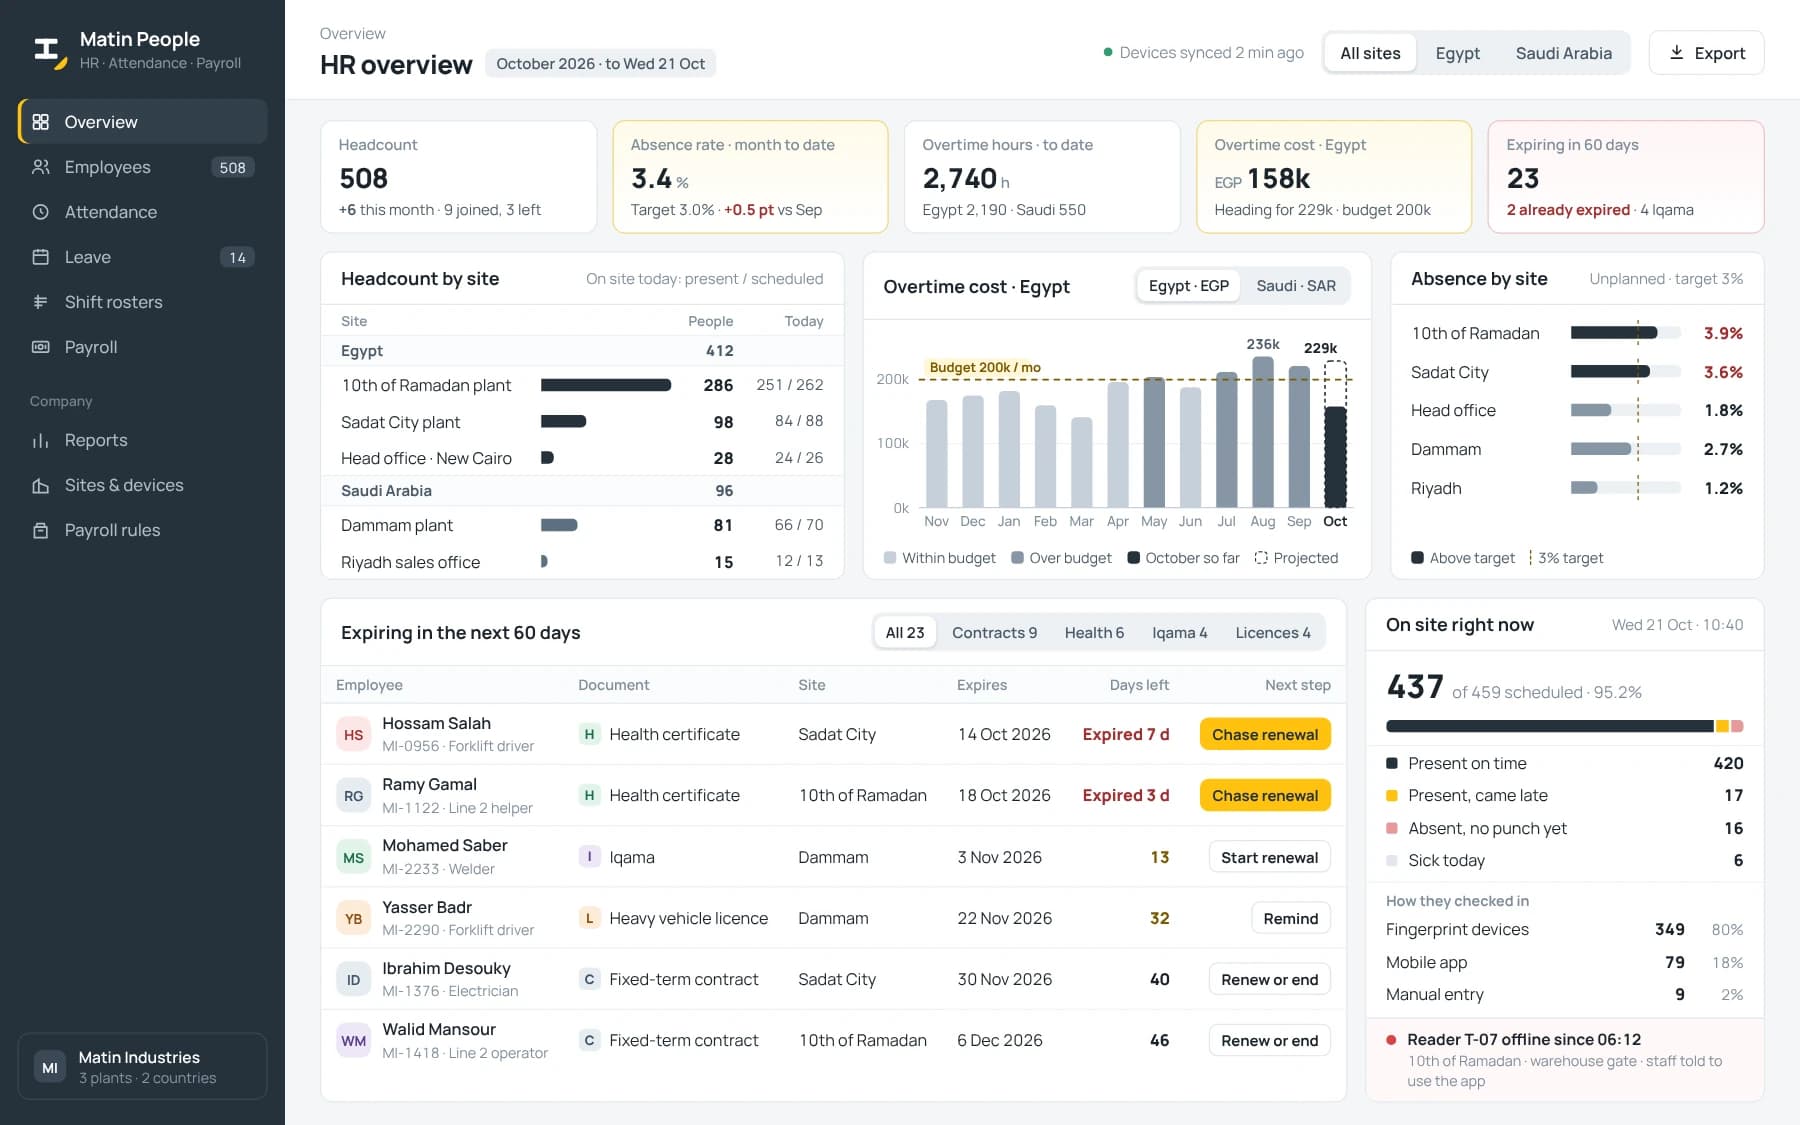Viewport: 1800px width, 1125px height.
Task: Click the MI avatar for Matin Industries
Action: (50, 1067)
